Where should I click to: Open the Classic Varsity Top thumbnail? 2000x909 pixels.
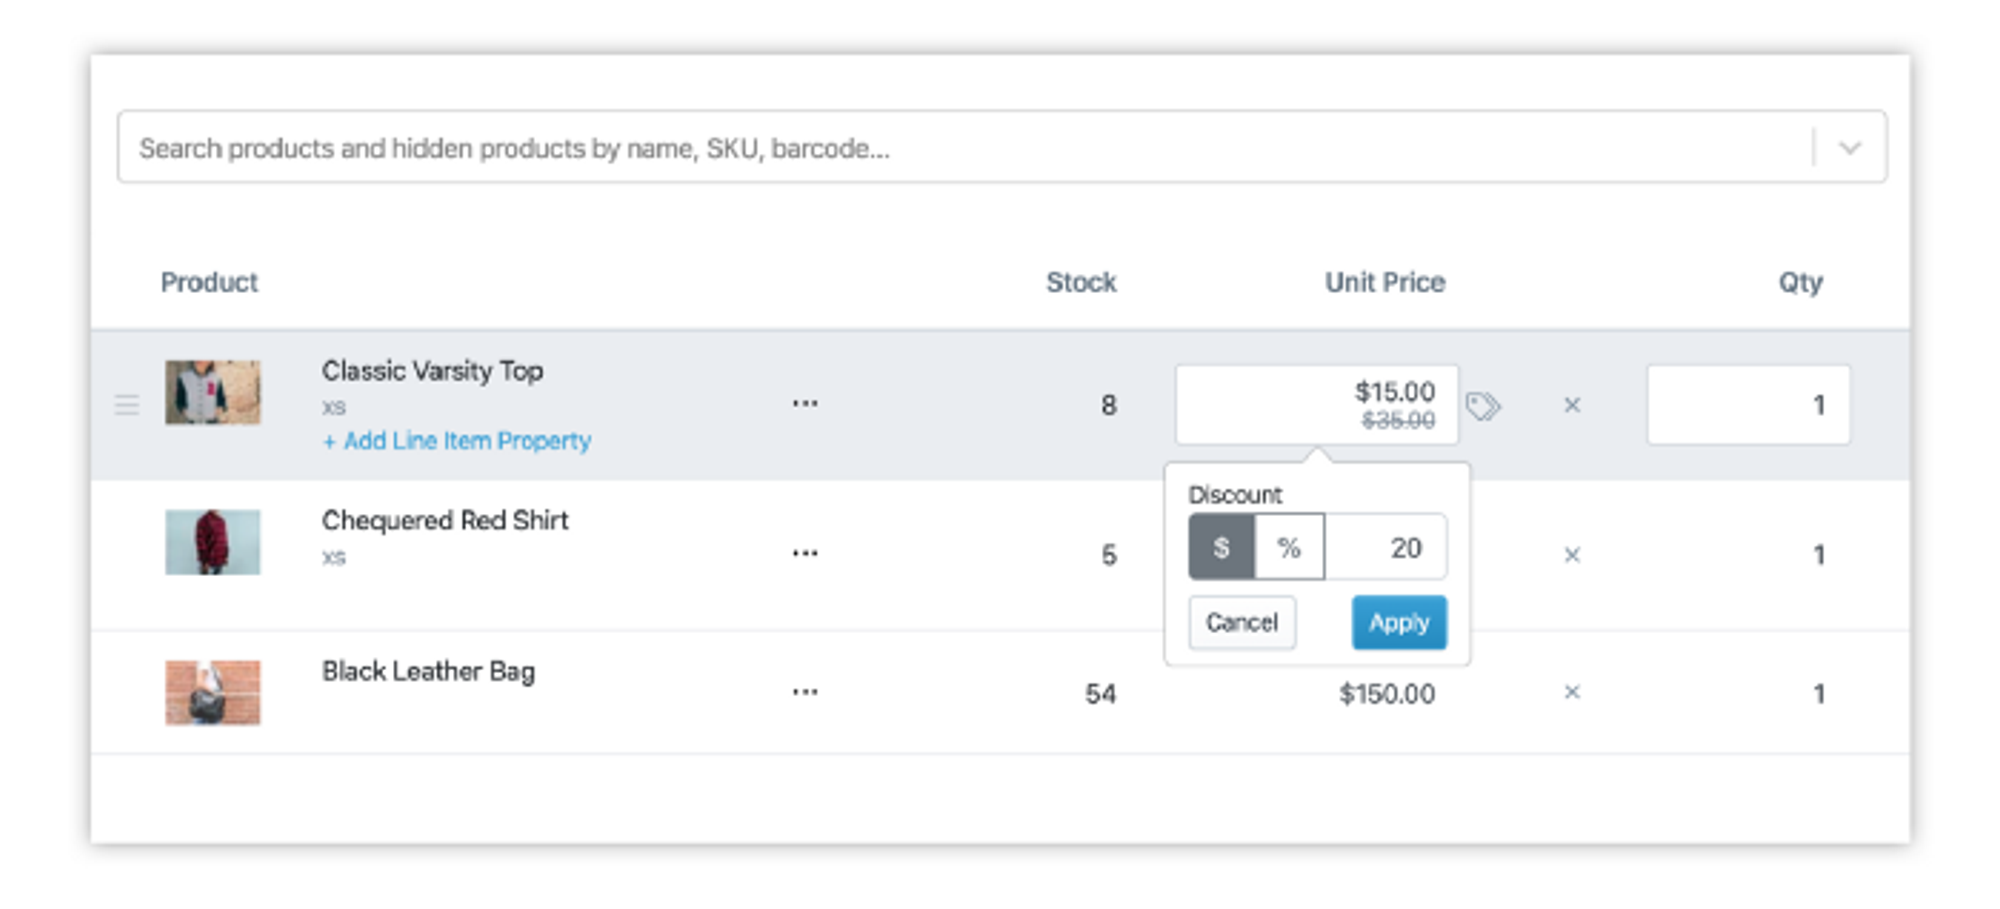click(213, 393)
